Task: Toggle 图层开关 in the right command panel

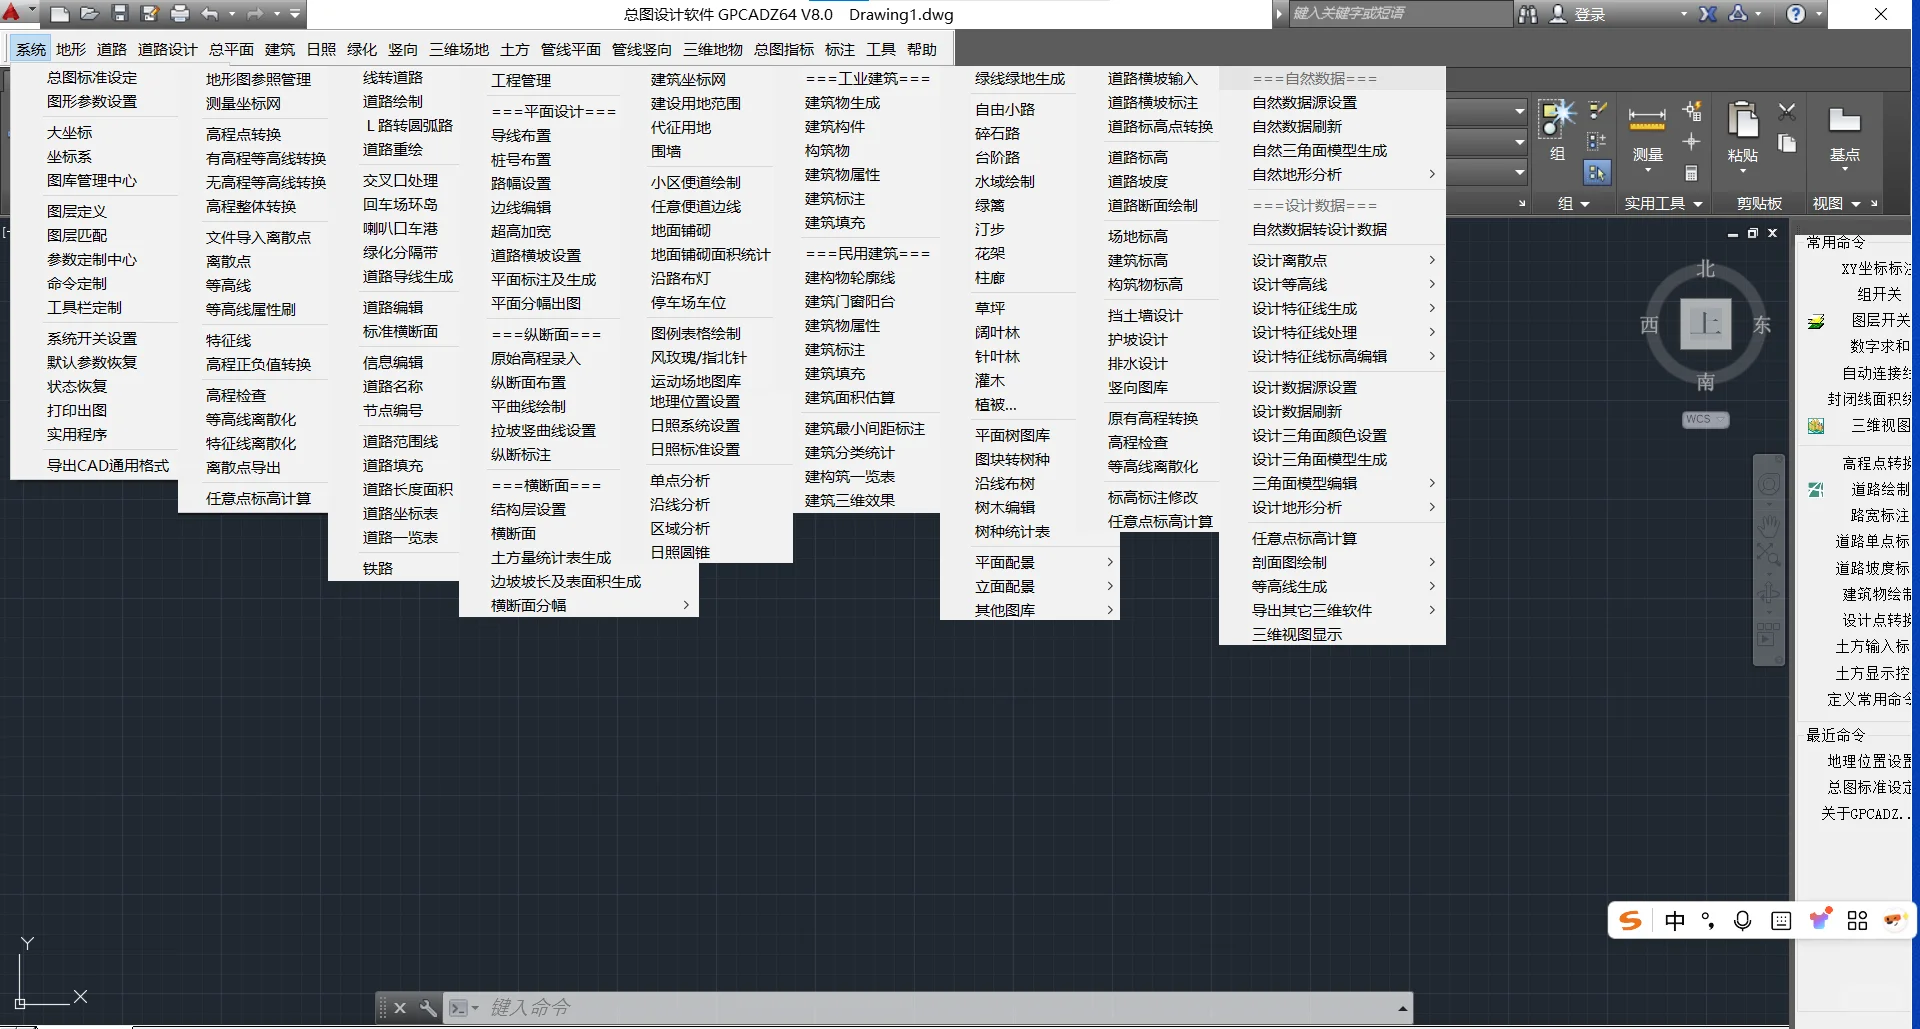Action: 1883,321
